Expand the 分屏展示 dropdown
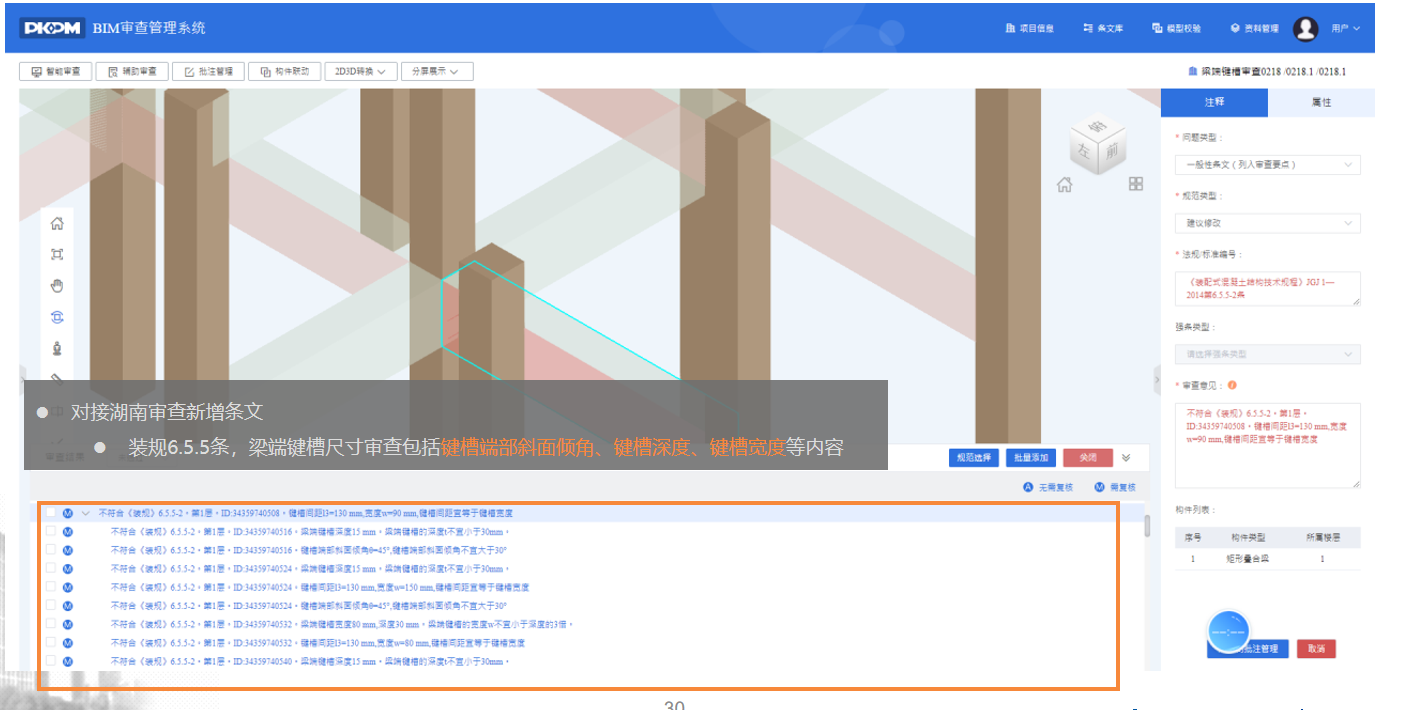Screen dimensions: 1411x710 437,72
